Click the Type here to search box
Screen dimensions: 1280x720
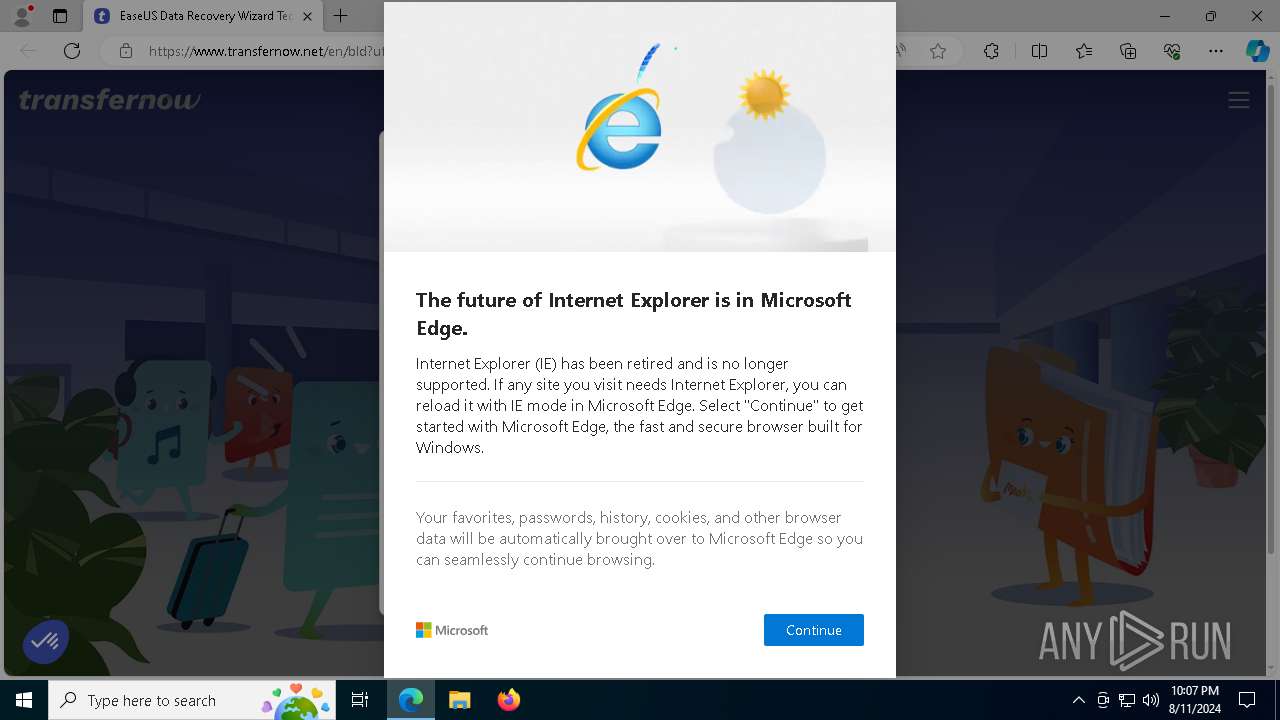193,700
